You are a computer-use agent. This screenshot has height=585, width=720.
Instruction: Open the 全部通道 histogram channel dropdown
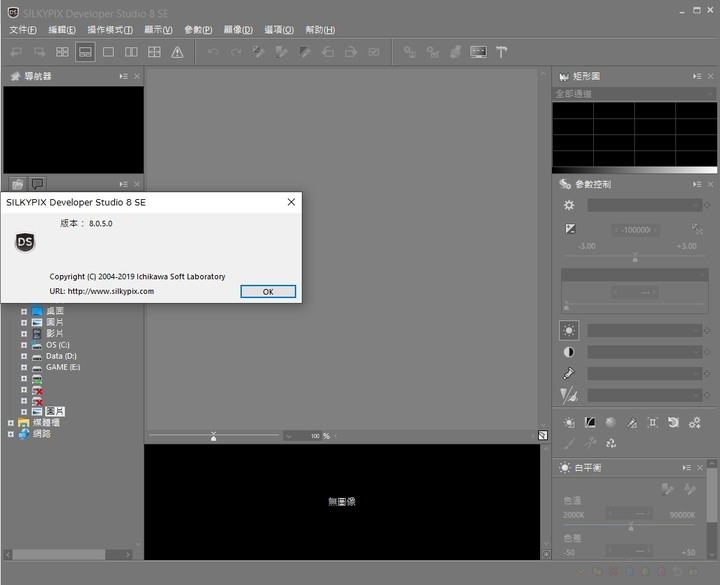tap(634, 94)
